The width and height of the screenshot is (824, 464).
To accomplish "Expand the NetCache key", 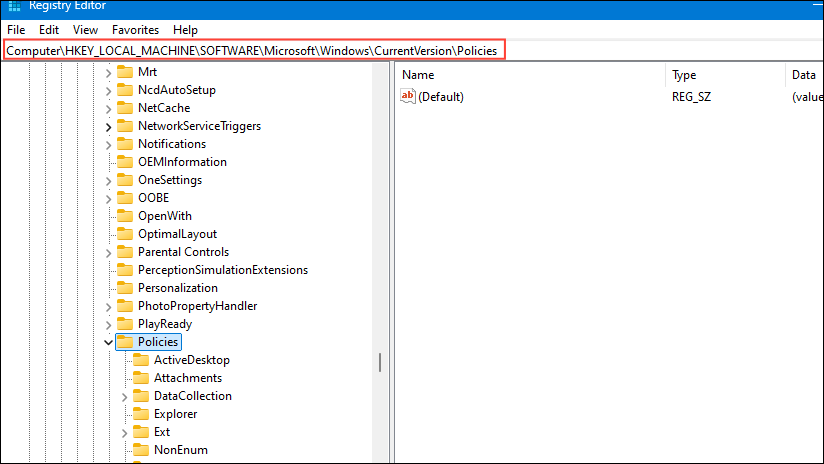I will tap(108, 108).
